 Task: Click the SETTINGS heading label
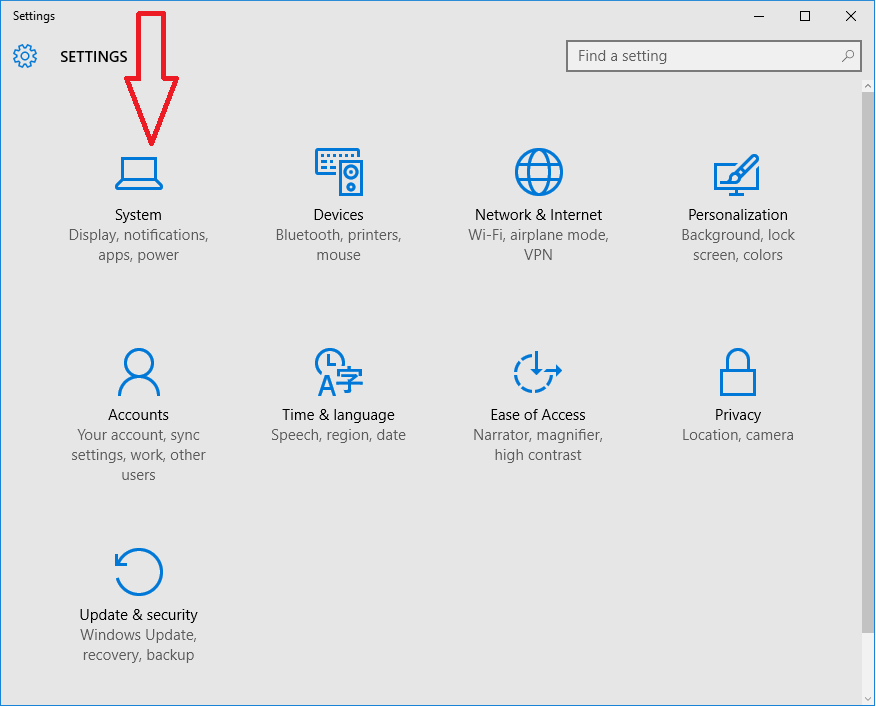[x=93, y=56]
